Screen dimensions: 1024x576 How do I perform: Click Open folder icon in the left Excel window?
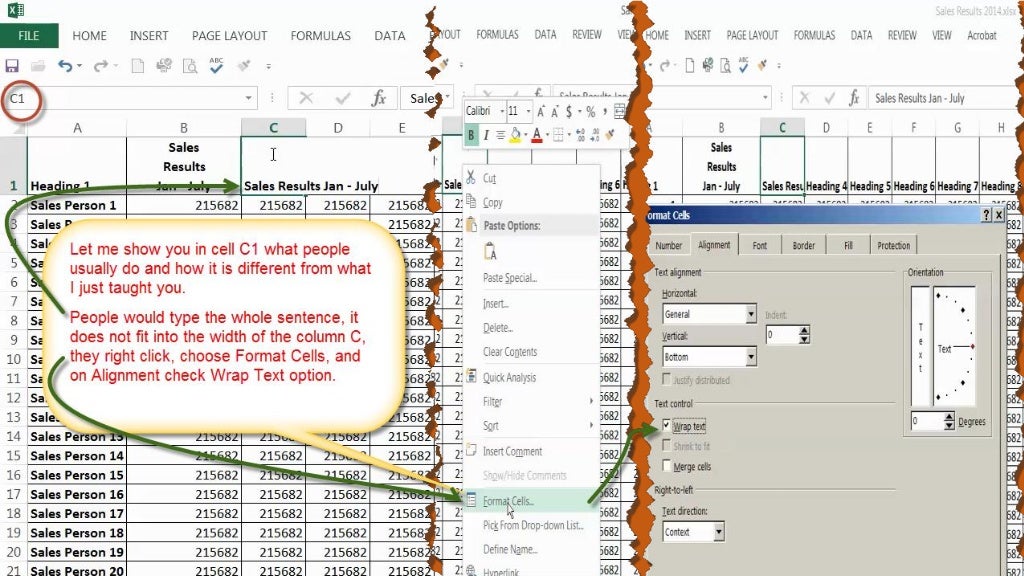38,65
